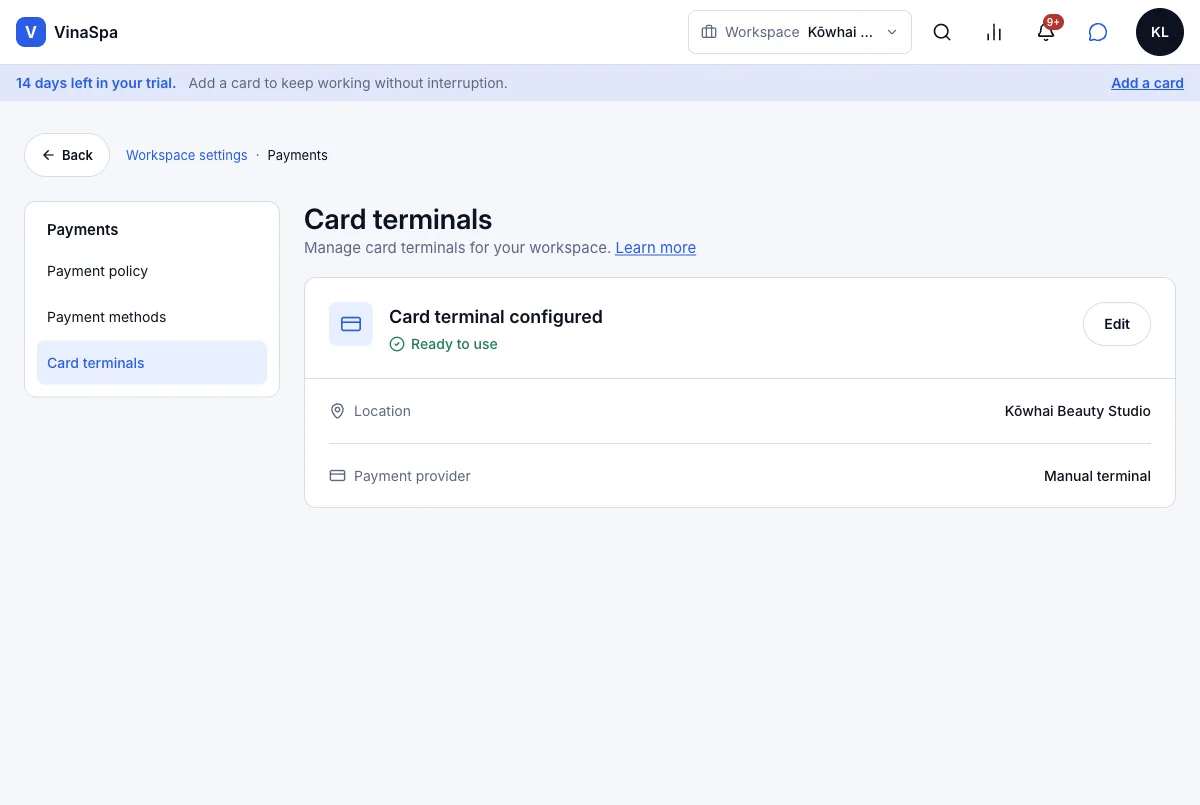Image resolution: width=1200 pixels, height=805 pixels.
Task: Edit the configured card terminal
Action: (x=1117, y=324)
